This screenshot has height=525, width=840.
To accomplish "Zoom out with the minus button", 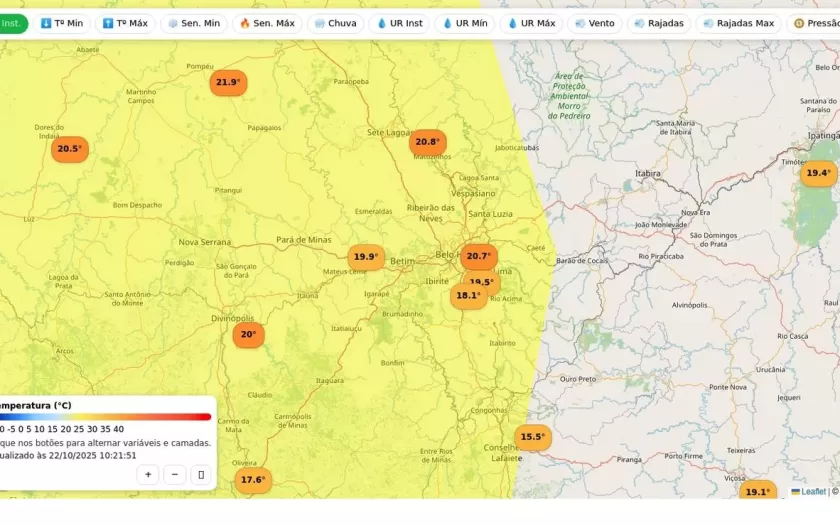I will pos(175,475).
